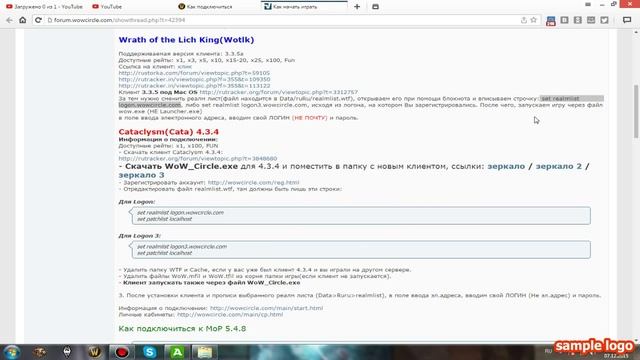
Task: Click the 'Как подключиться к MoP 5.4.8' heading
Action: pyautogui.click(x=182, y=329)
